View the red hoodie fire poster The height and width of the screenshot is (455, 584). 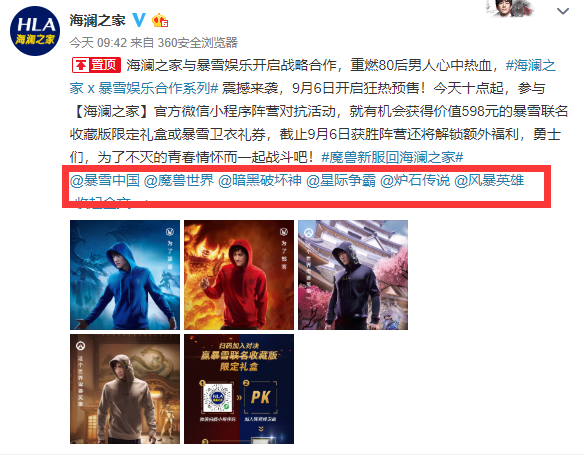[239, 275]
